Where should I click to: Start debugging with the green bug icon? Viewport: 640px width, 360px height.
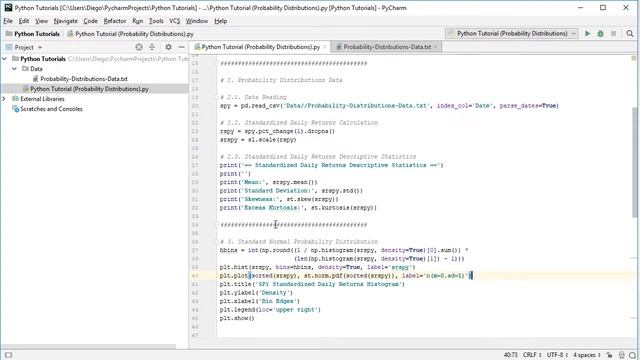tap(600, 34)
